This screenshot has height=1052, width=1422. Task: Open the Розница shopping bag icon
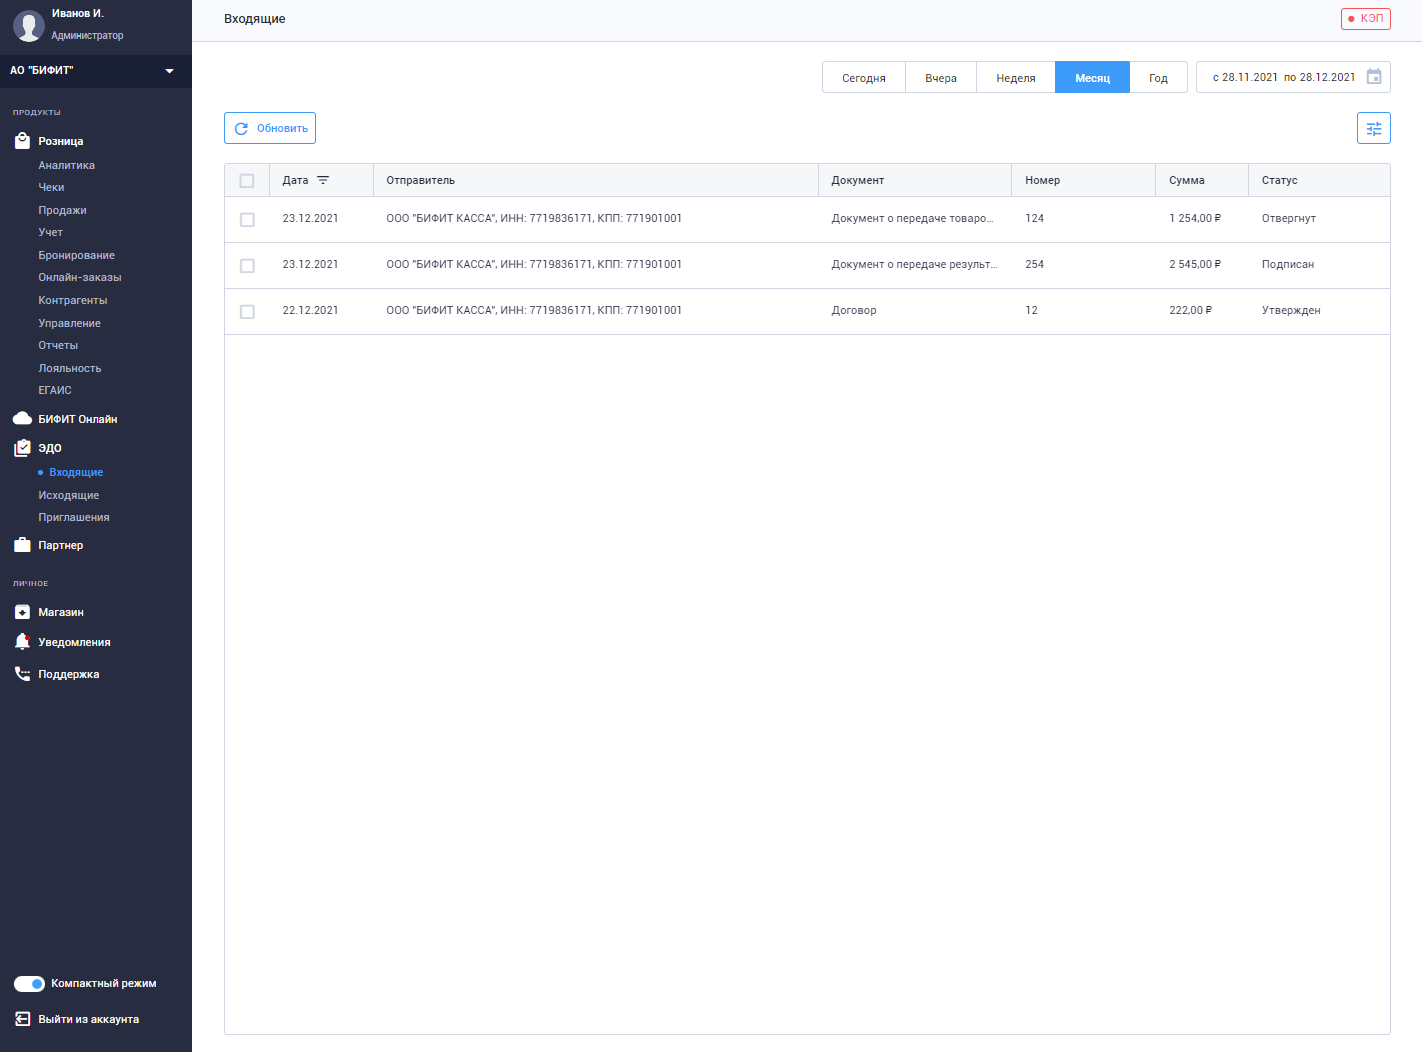point(22,141)
